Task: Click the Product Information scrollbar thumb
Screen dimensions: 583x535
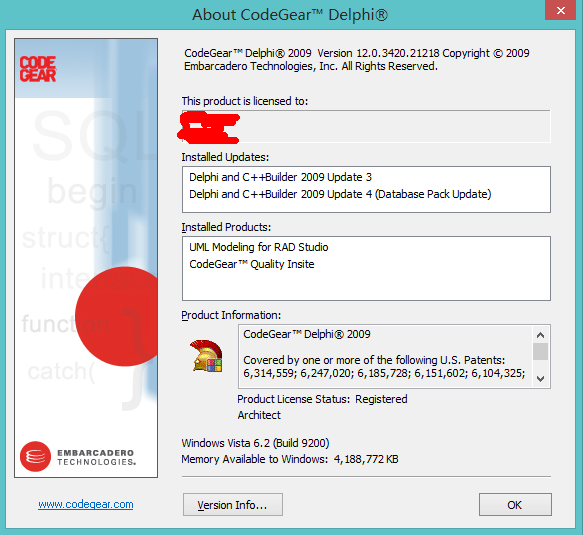Action: point(541,352)
